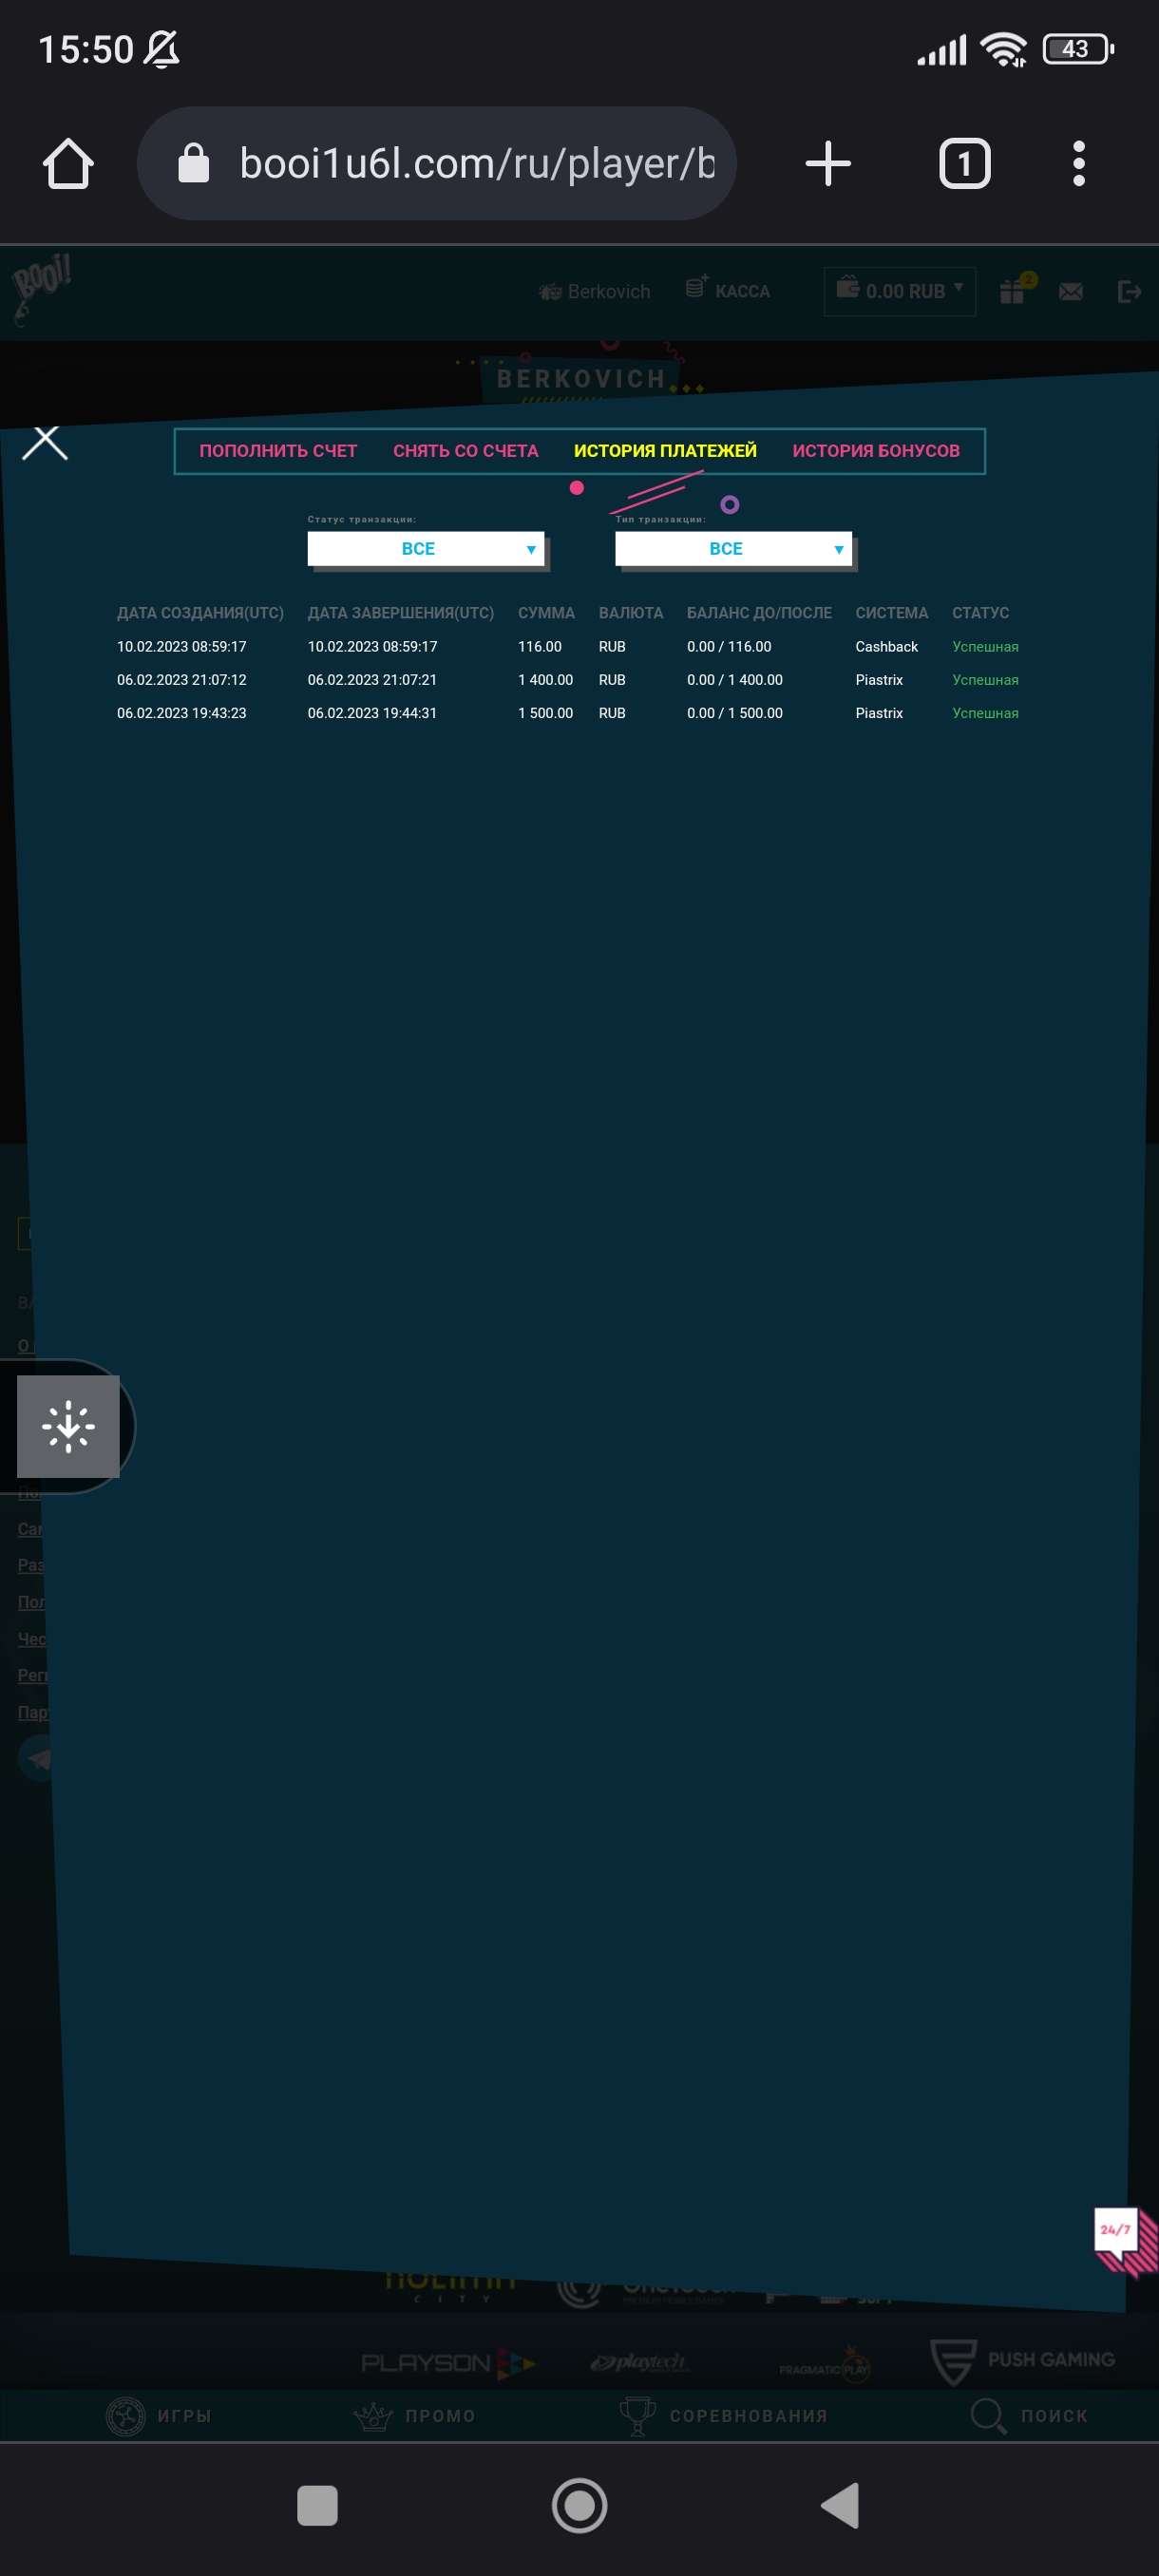Image resolution: width=1159 pixels, height=2576 pixels.
Task: Click Успешная status in Cashback row
Action: coord(985,647)
